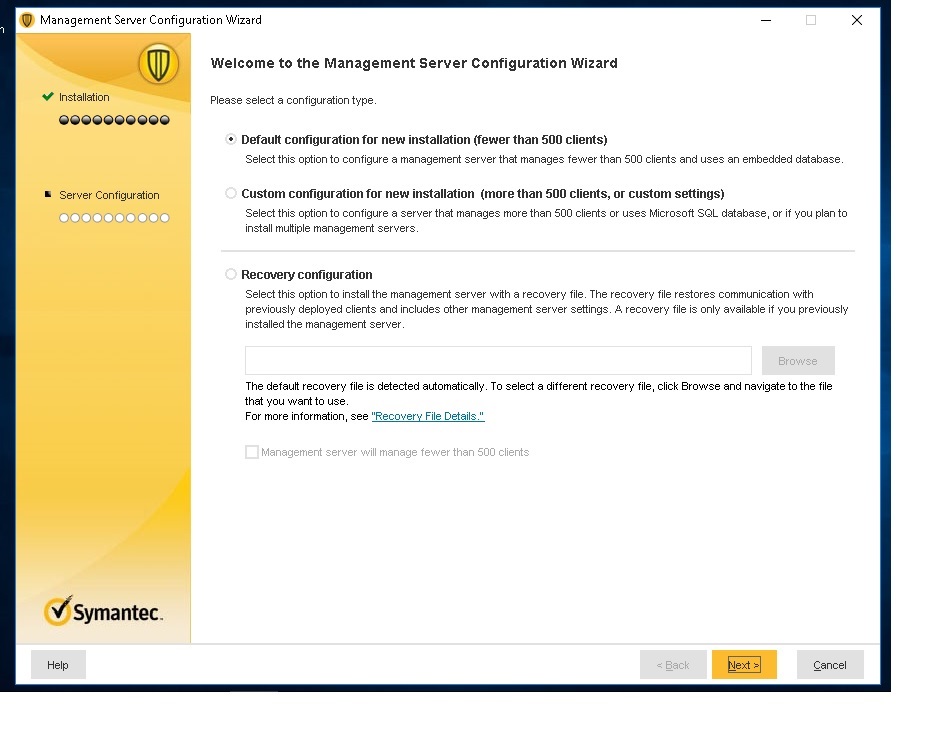Click the 'Please select a configuration type.' text
Viewport: 928px width, 732px height.
(x=293, y=100)
